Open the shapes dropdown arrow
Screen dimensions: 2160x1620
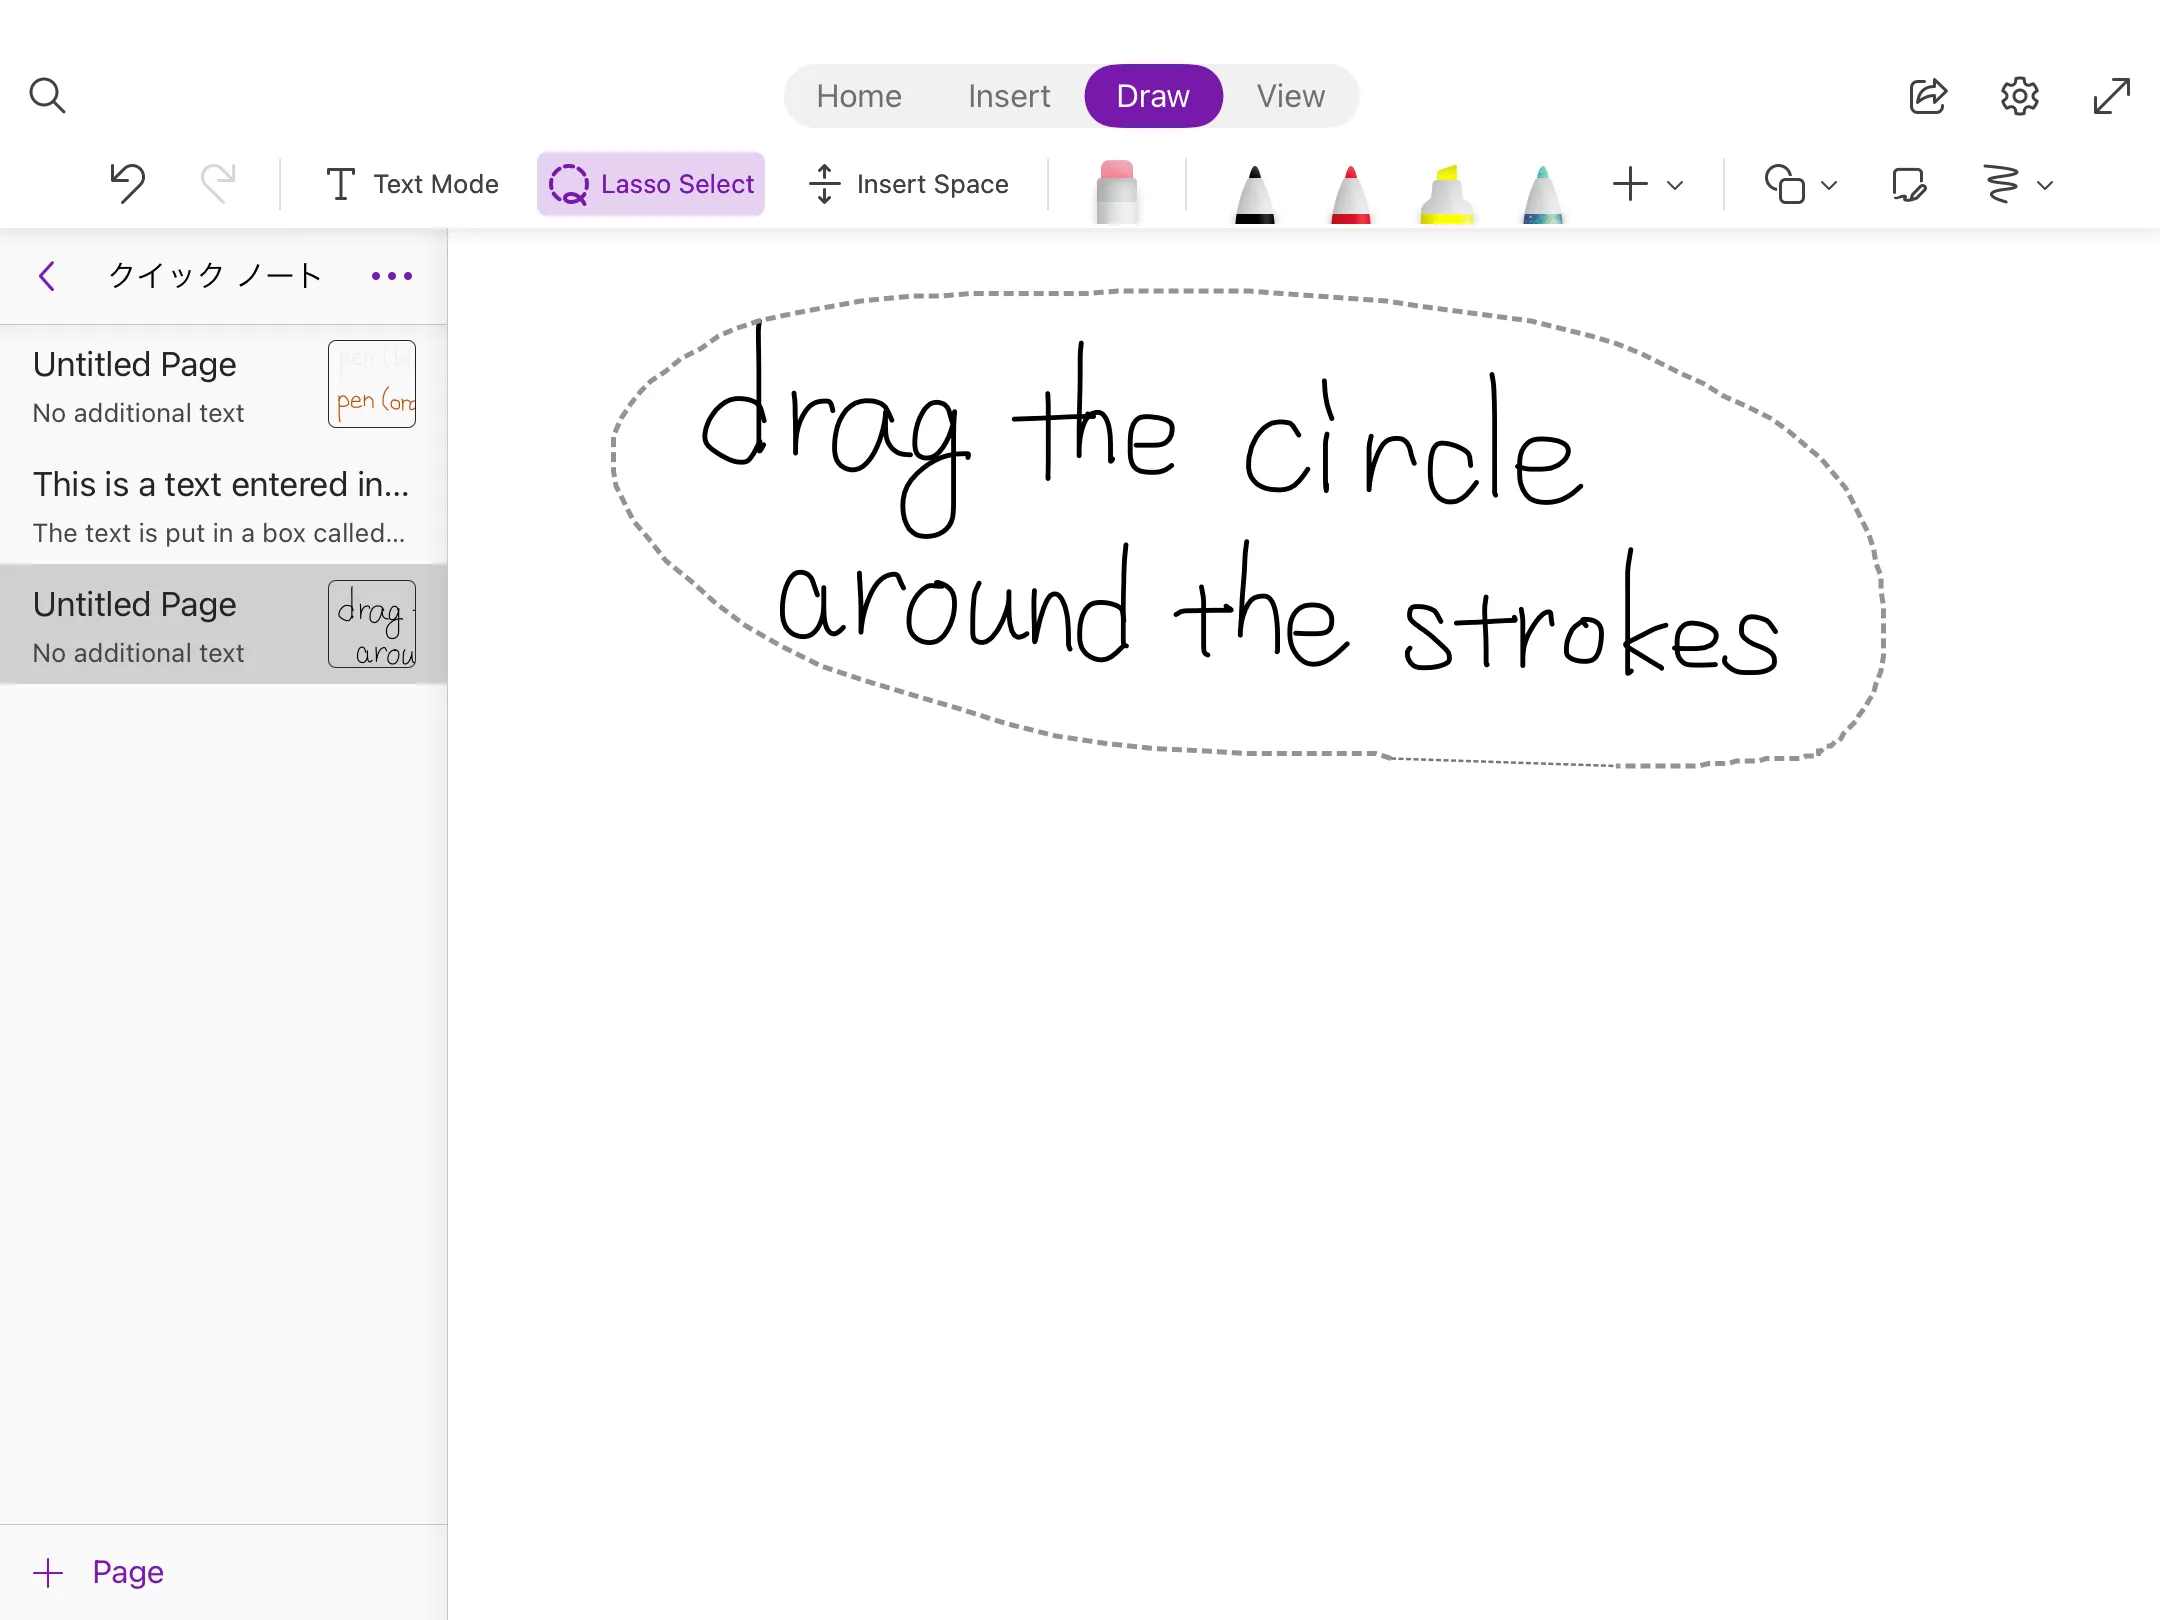[1829, 185]
